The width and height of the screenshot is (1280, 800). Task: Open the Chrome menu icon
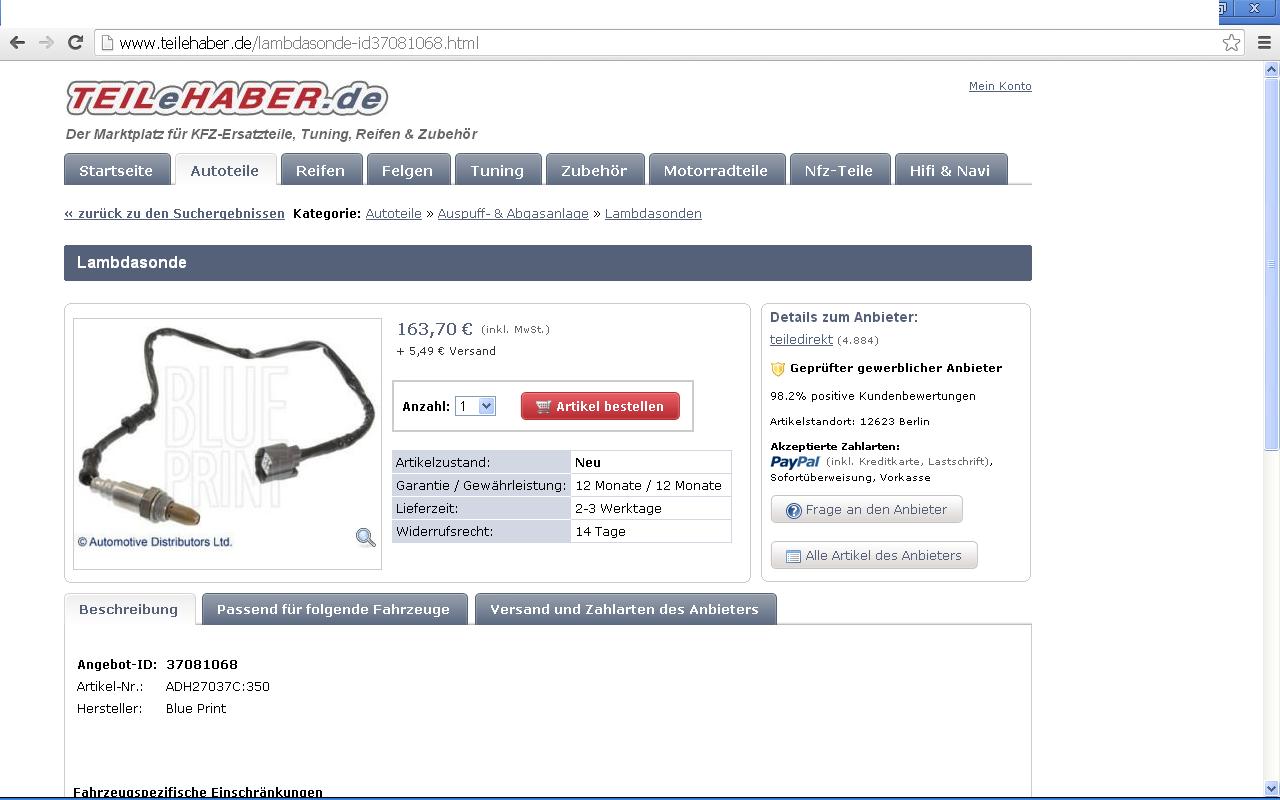pyautogui.click(x=1264, y=42)
